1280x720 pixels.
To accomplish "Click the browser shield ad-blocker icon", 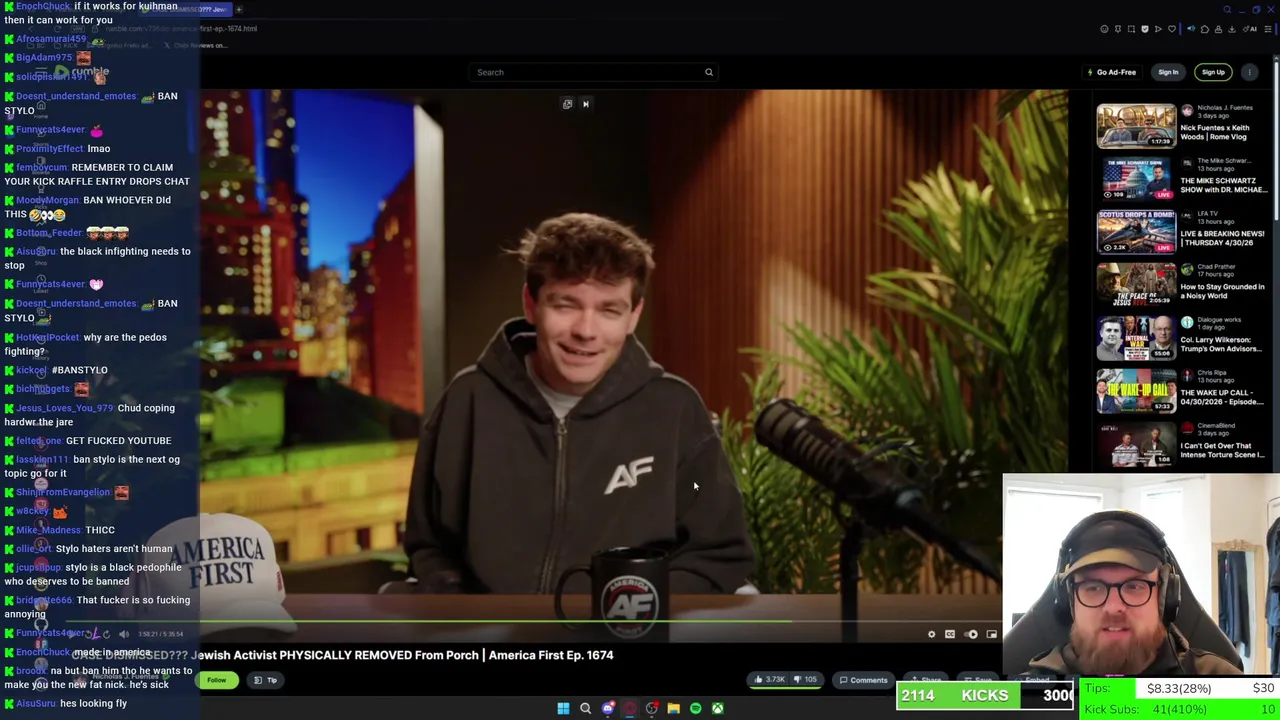I will pyautogui.click(x=1145, y=29).
